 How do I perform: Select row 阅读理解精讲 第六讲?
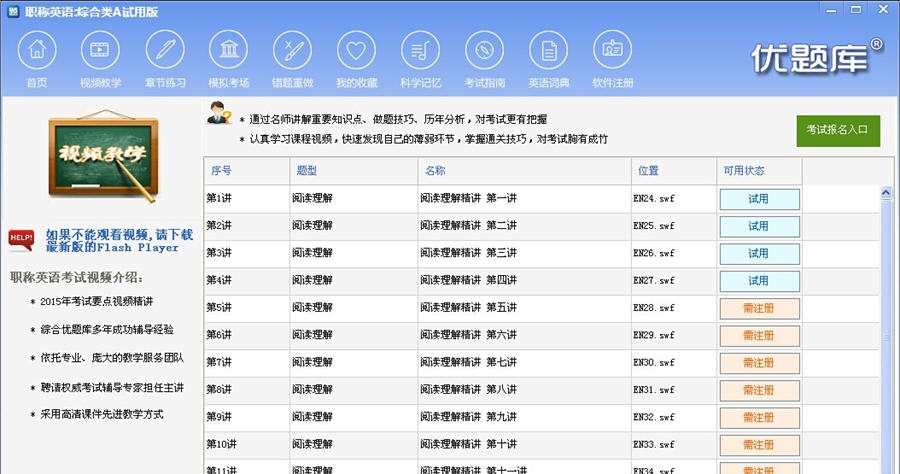(x=541, y=336)
